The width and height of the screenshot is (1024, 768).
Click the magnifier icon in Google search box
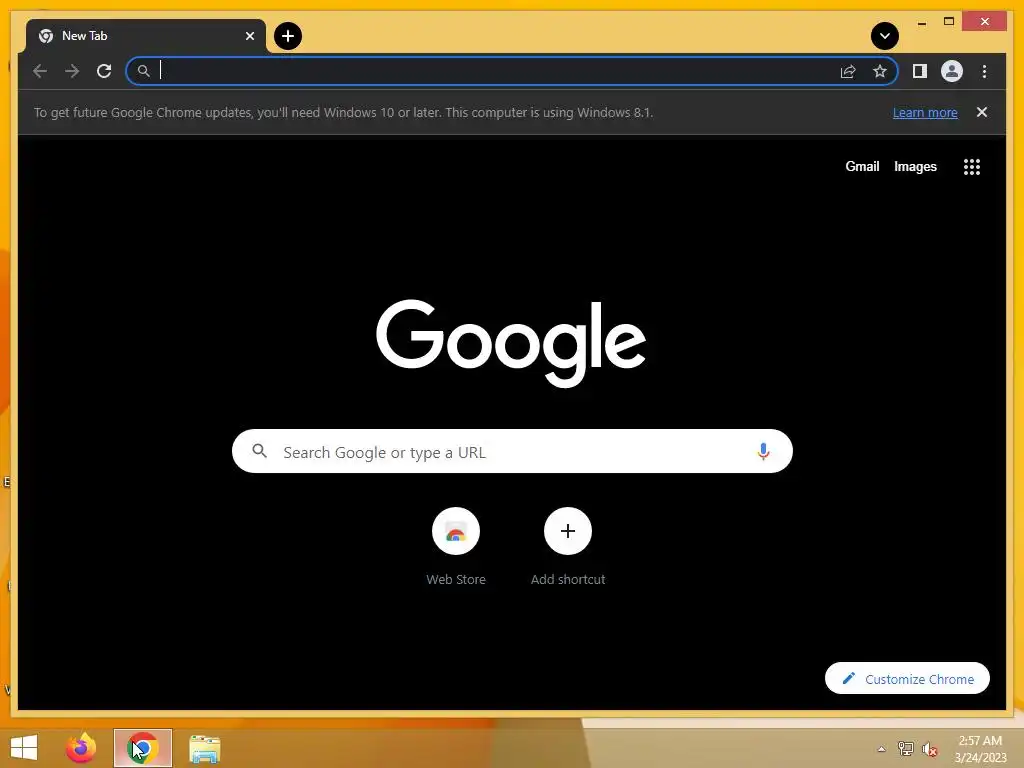259,451
